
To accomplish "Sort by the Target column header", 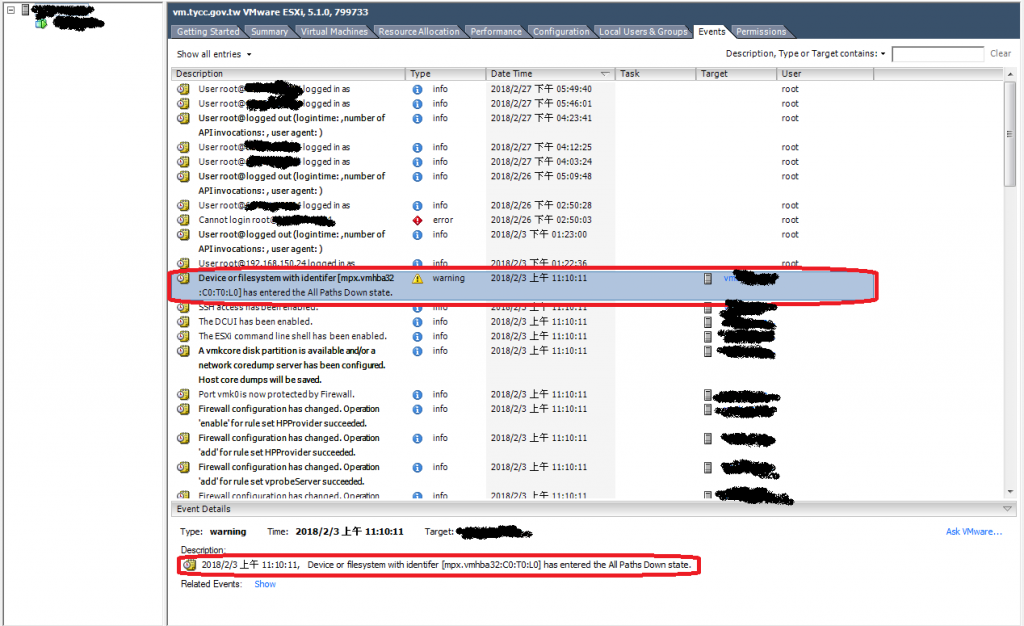I will coord(736,74).
